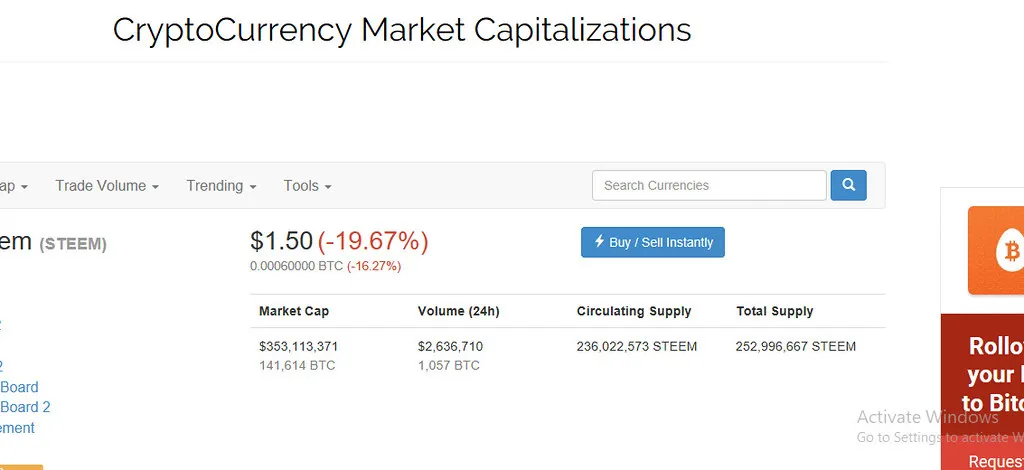Click the orange button at the bottom left

[x=22, y=467]
